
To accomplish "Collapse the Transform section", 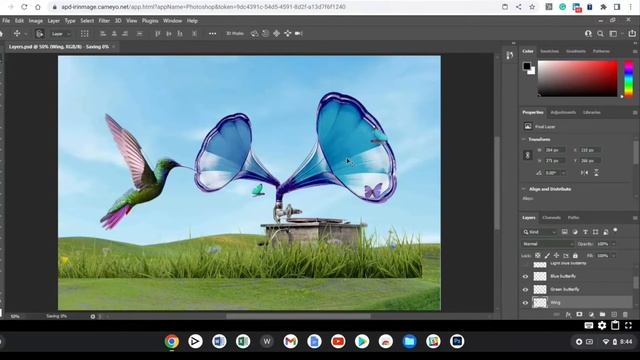I will pos(524,139).
